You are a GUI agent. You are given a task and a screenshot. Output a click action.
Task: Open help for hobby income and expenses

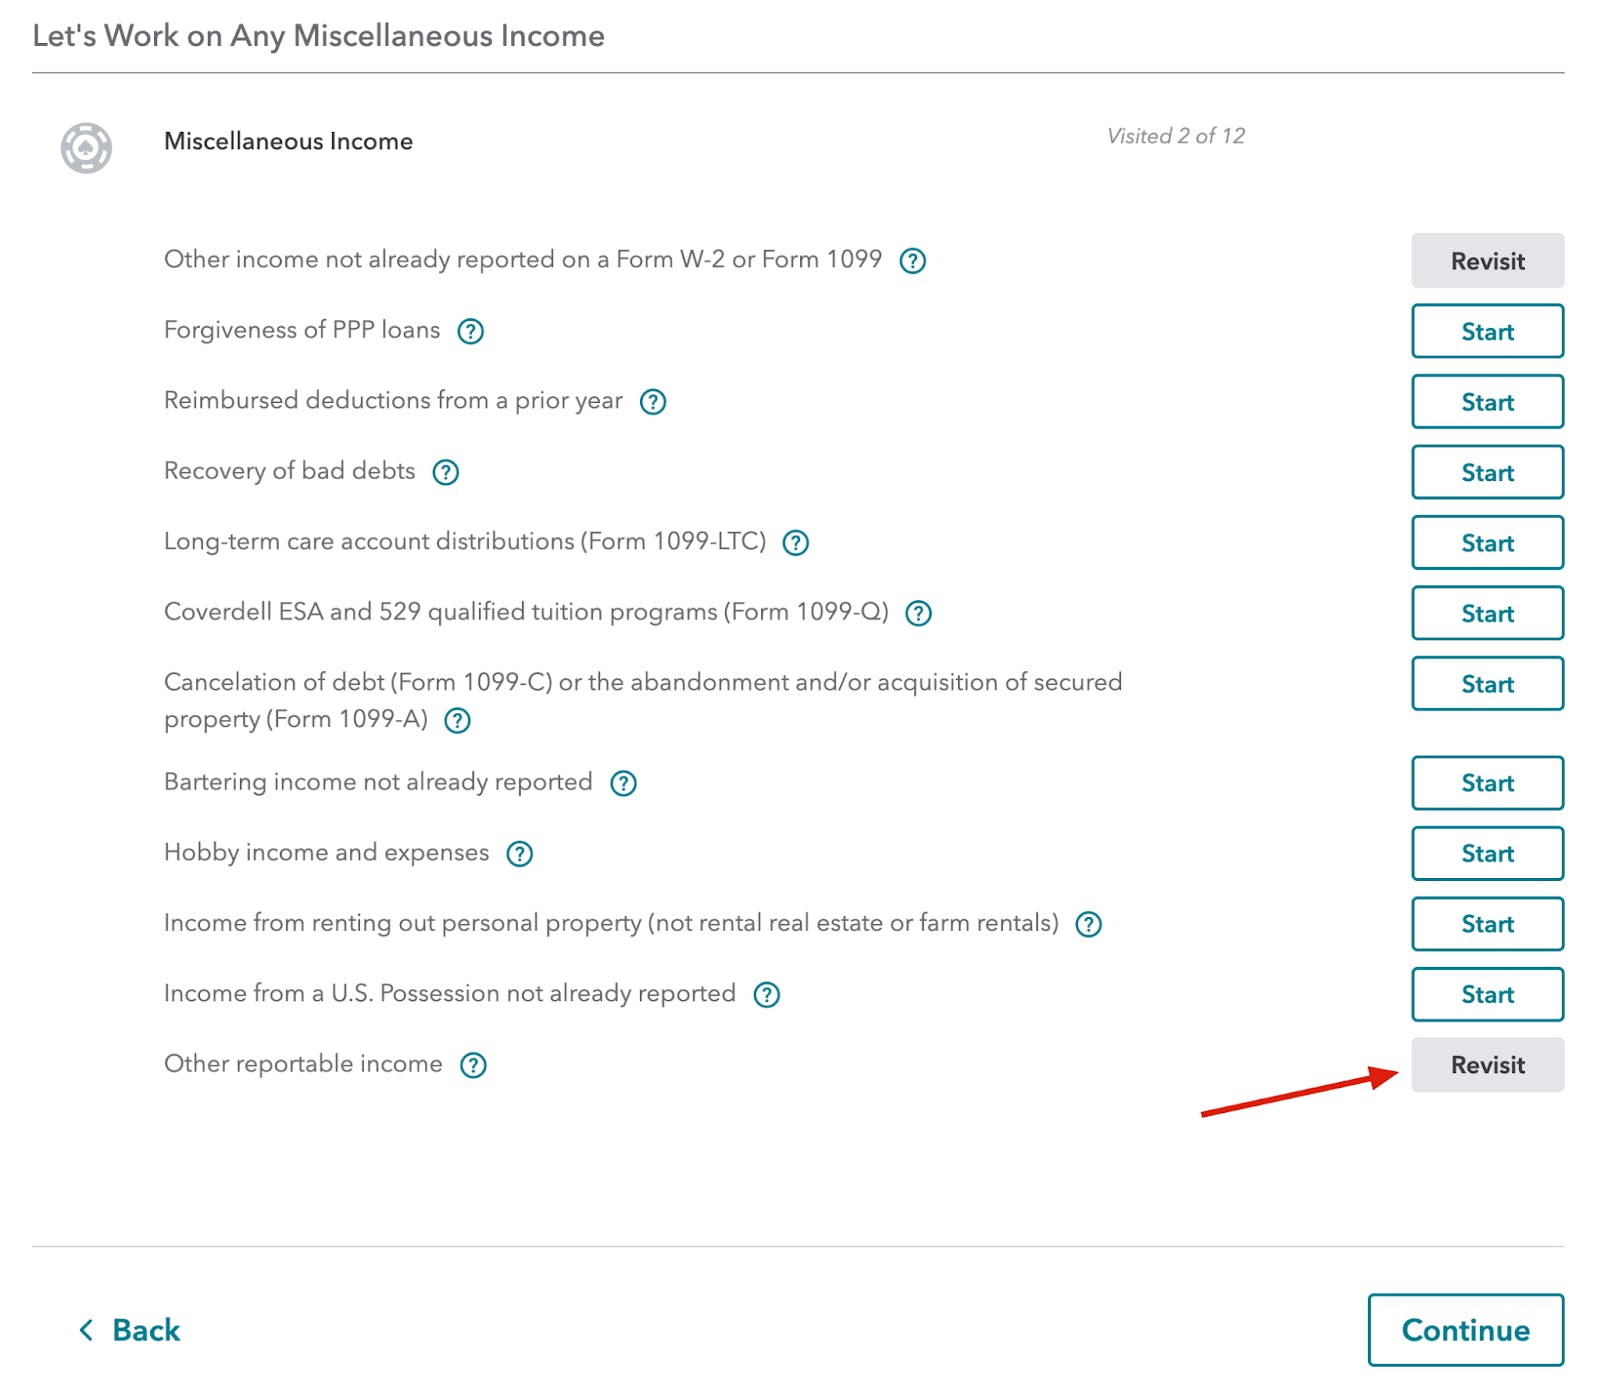click(519, 854)
